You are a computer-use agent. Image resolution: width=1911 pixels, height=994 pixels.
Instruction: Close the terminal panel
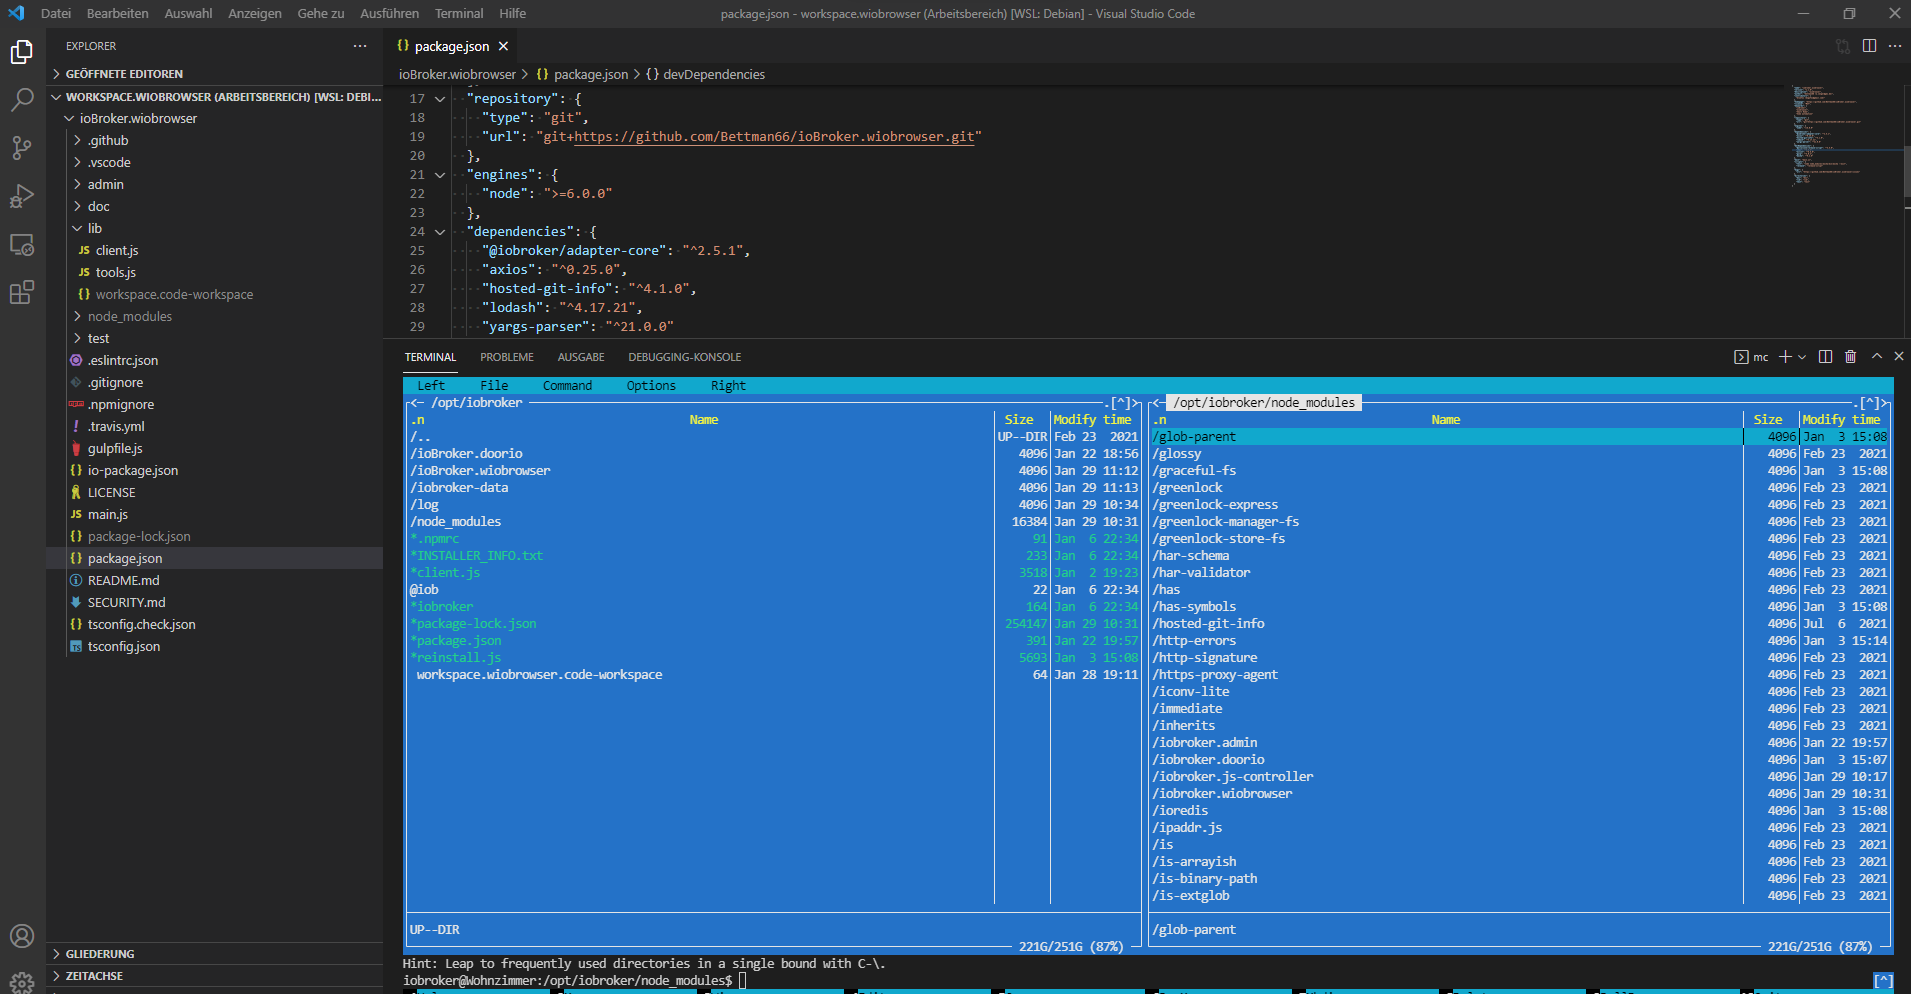point(1899,357)
